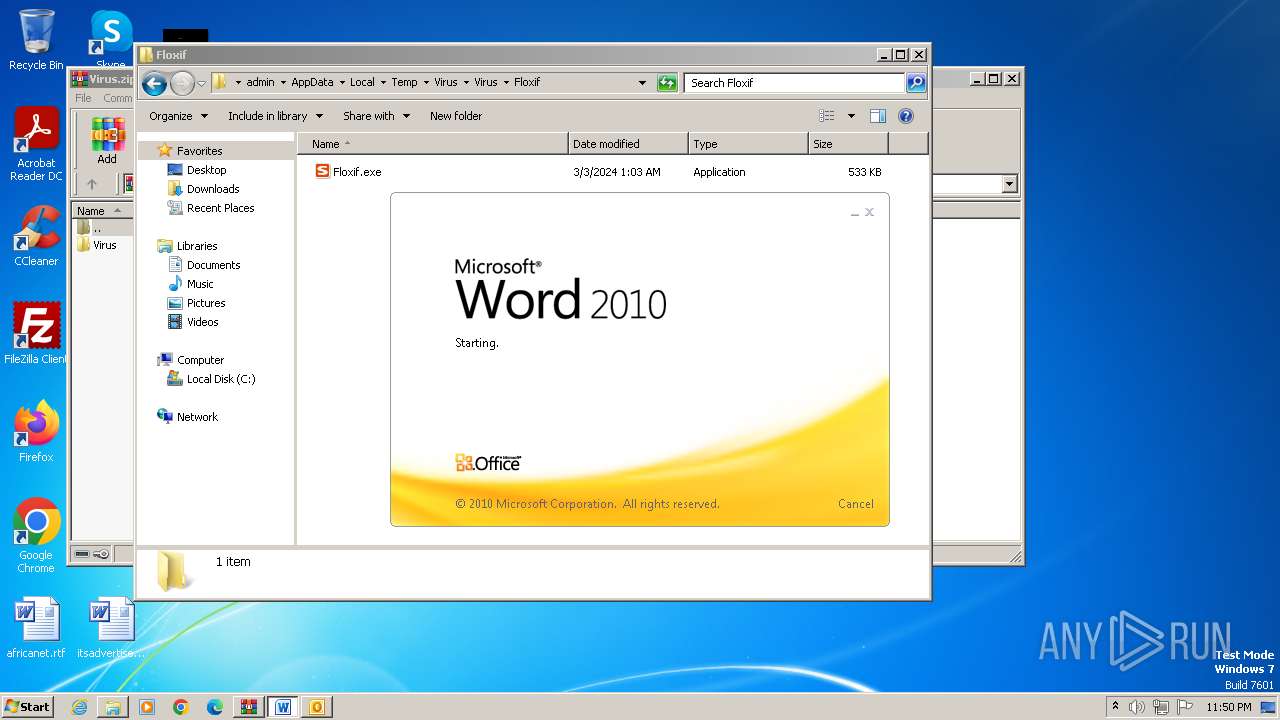Open WinRAR File menu

pyautogui.click(x=83, y=98)
